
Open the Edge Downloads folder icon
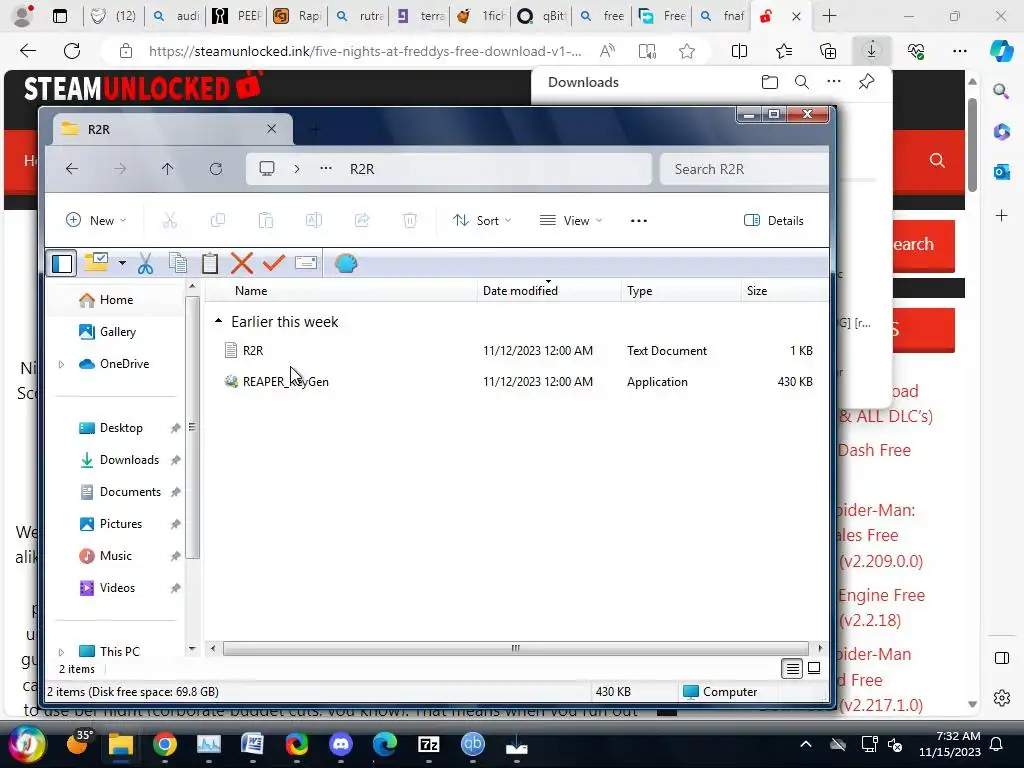point(770,82)
